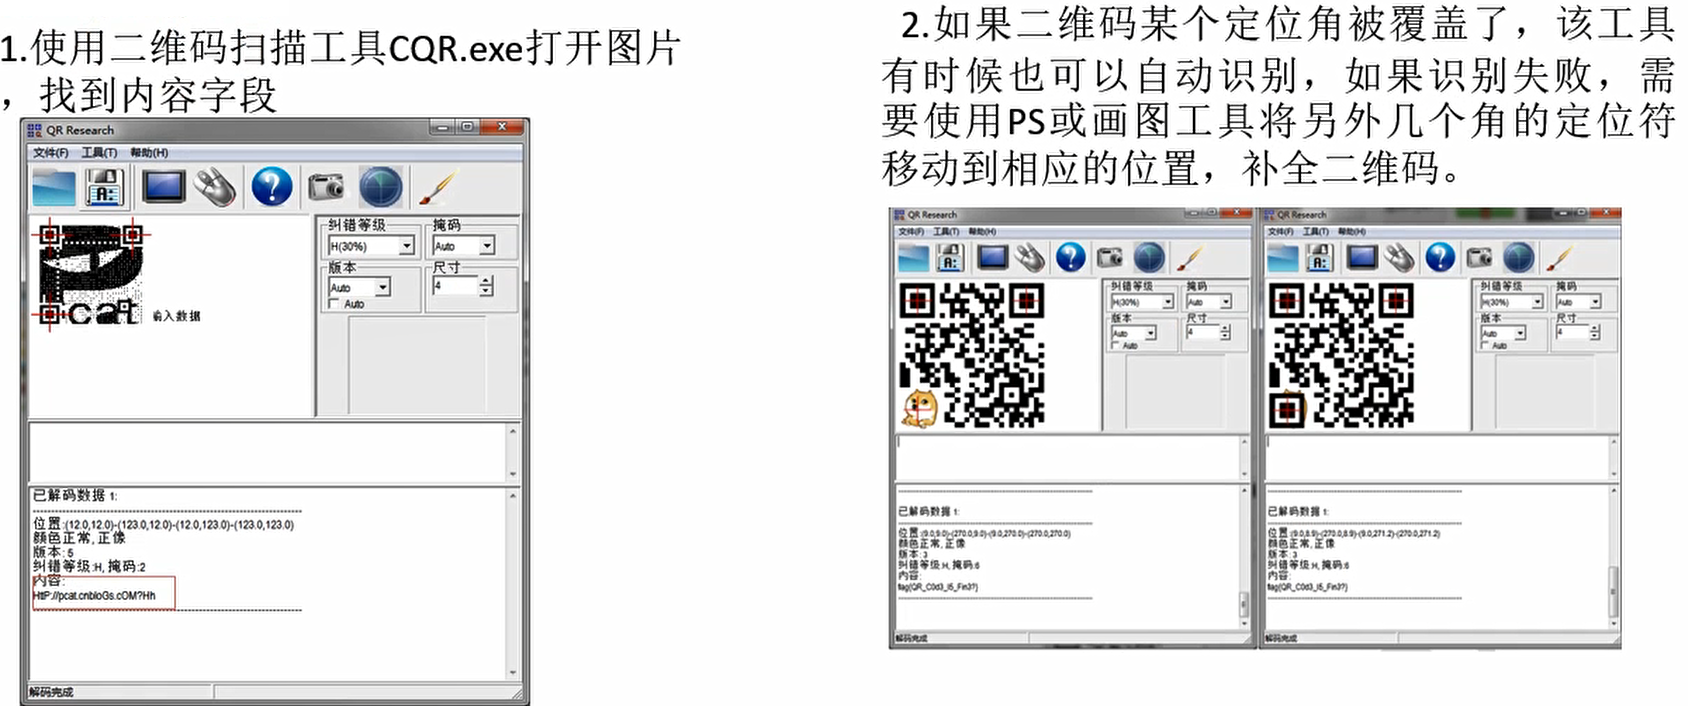Click save floppy icon in pcat QR window
This screenshot has width=1688, height=706.
point(104,187)
